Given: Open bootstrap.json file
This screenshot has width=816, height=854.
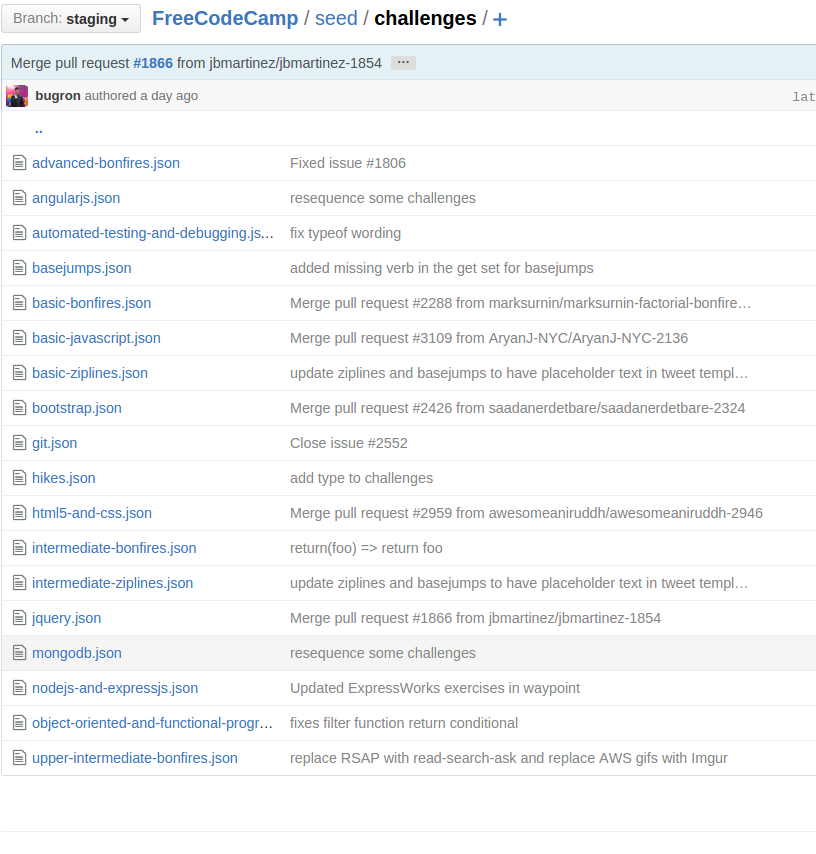Looking at the screenshot, I should pyautogui.click(x=77, y=408).
